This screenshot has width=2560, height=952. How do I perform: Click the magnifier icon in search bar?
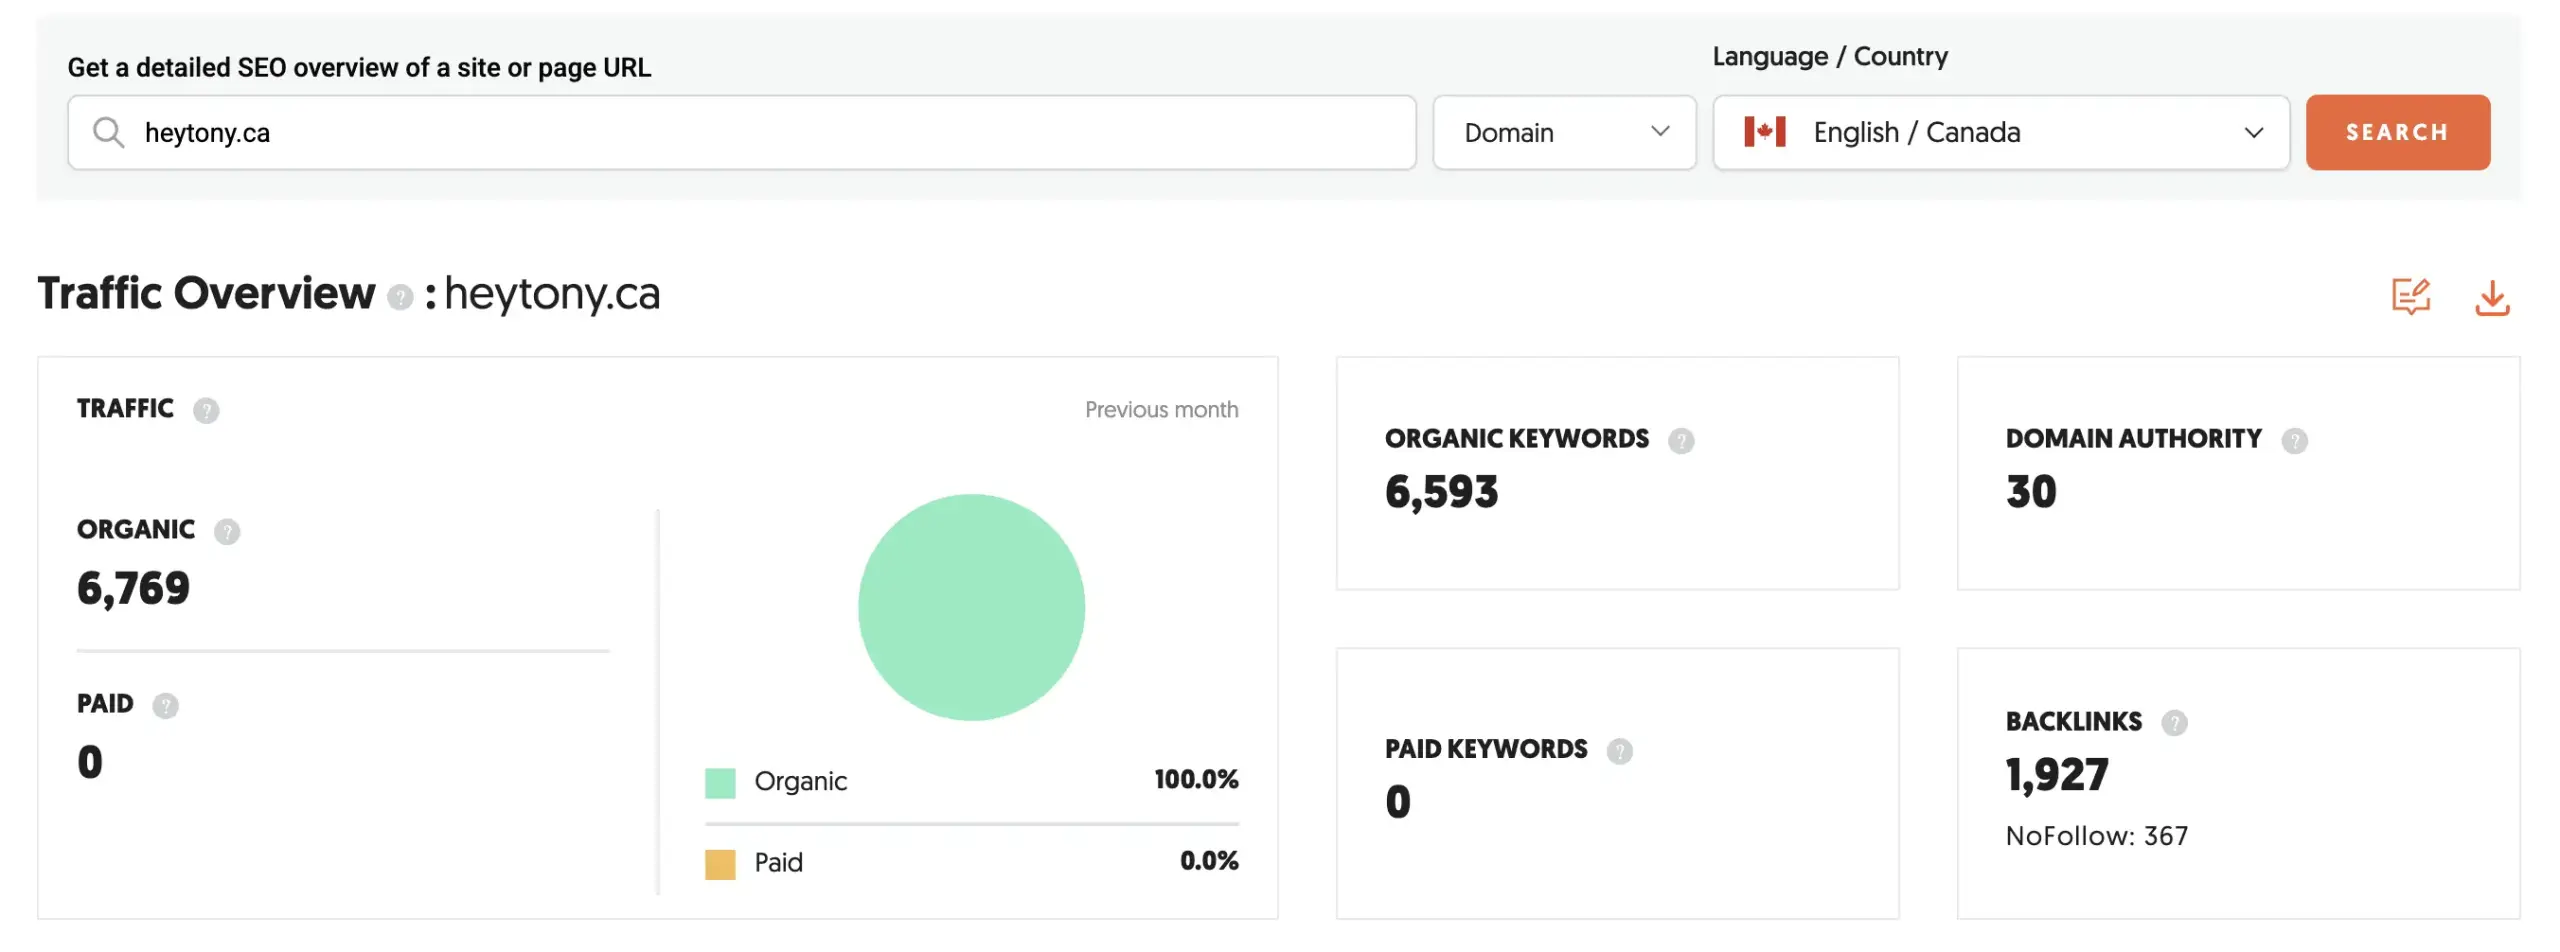pyautogui.click(x=108, y=132)
